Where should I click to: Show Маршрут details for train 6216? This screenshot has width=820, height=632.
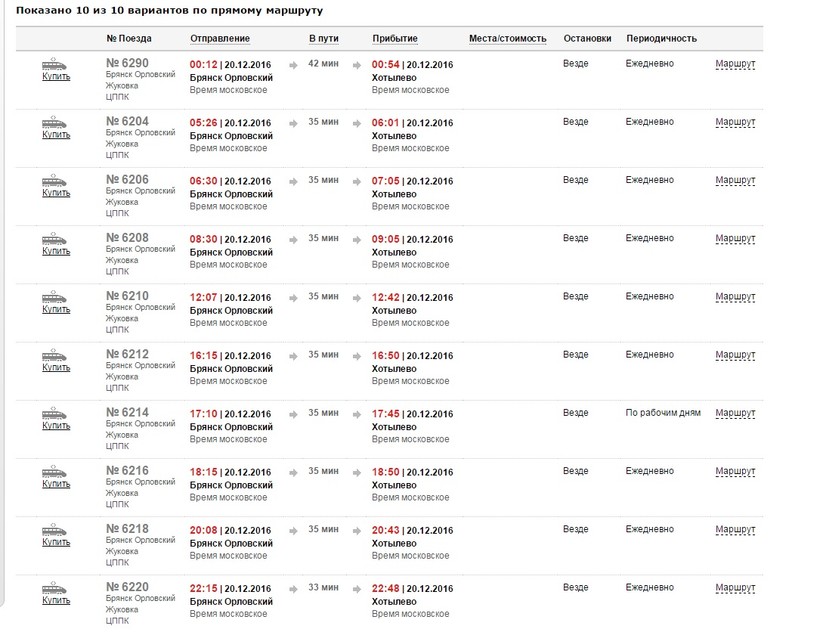(x=735, y=471)
